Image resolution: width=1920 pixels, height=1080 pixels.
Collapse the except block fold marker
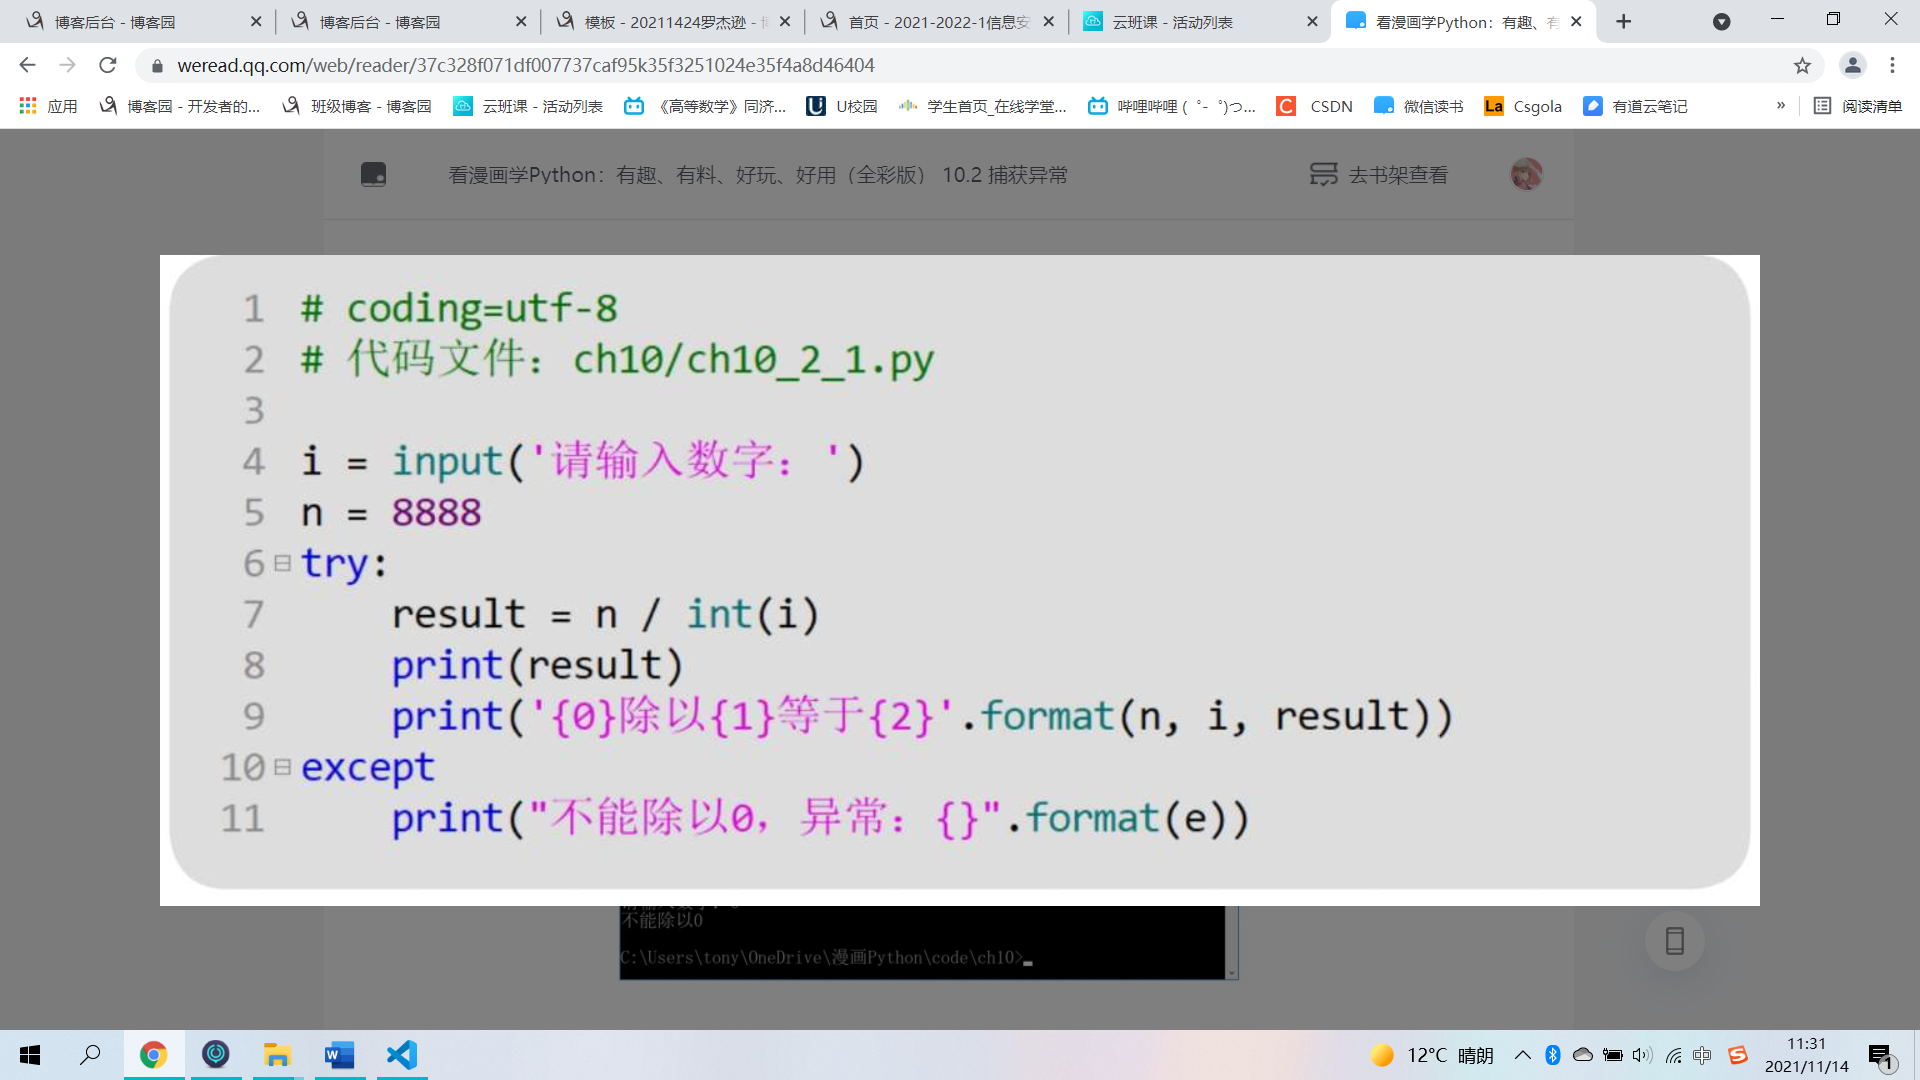tap(283, 767)
